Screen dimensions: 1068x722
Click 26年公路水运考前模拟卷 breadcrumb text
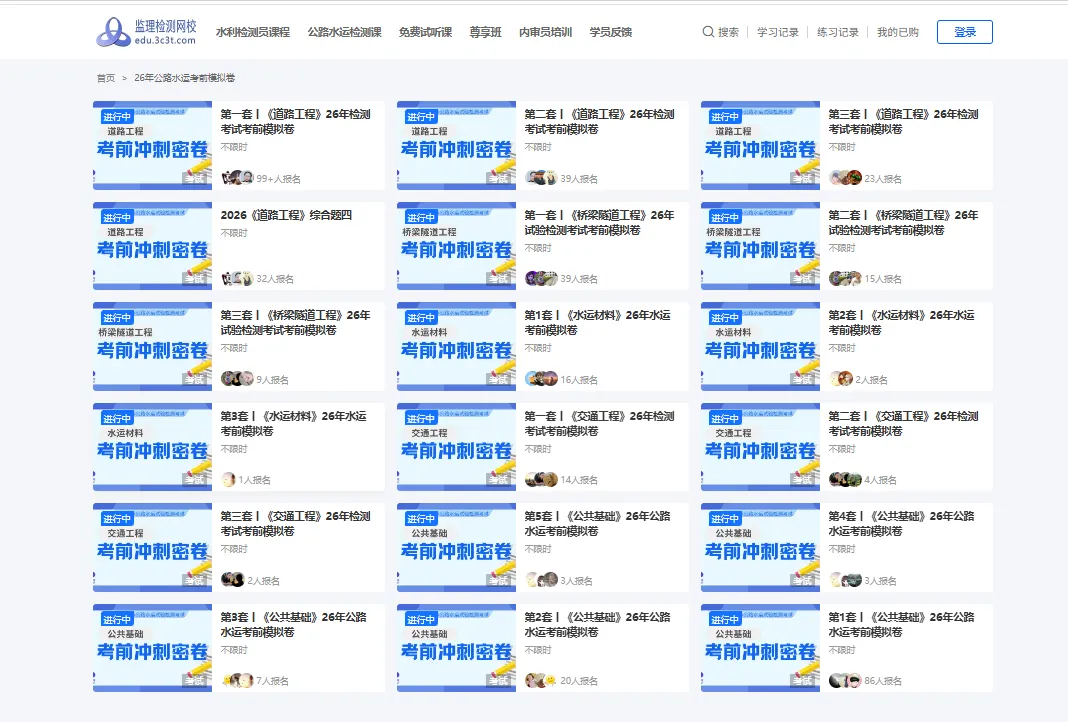tap(185, 78)
